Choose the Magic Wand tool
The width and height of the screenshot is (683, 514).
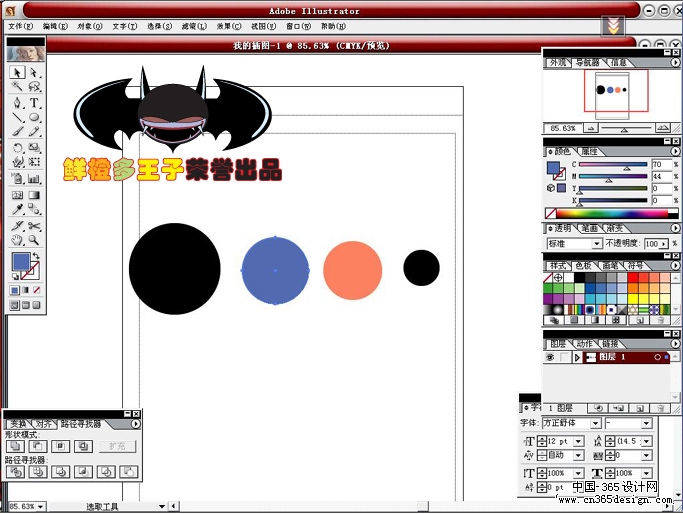[17, 86]
